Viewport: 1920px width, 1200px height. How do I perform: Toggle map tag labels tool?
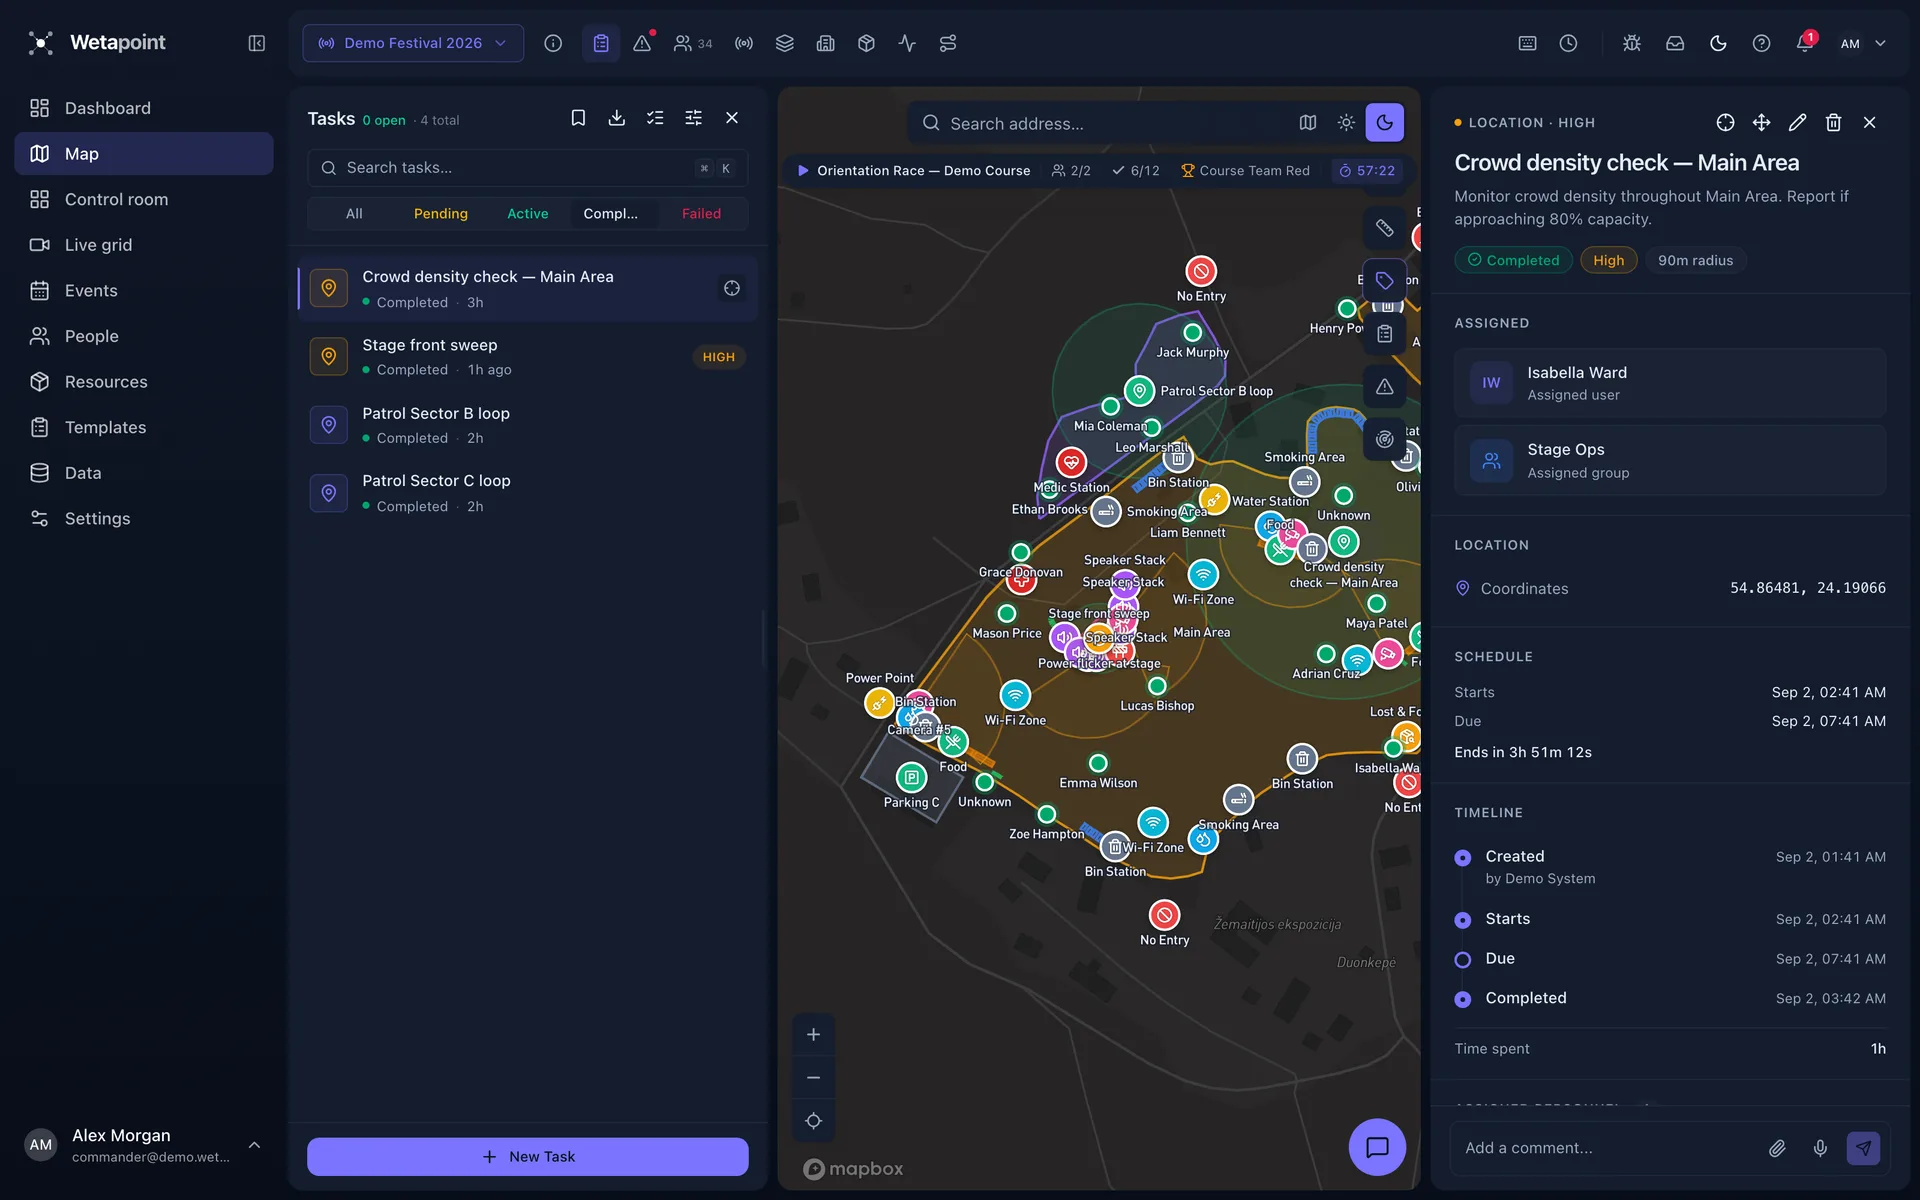click(1384, 281)
